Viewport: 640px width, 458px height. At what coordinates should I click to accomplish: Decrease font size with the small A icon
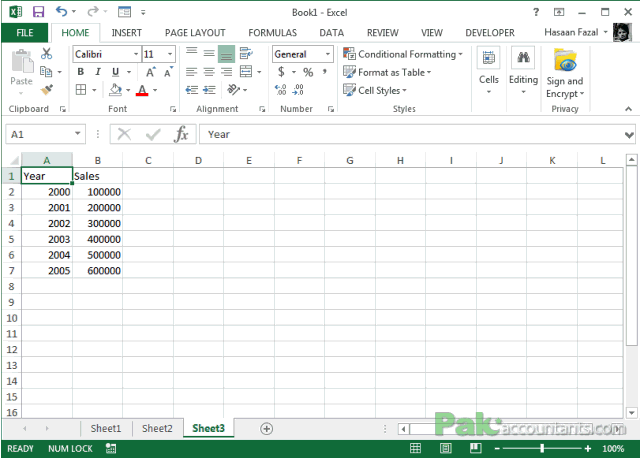pyautogui.click(x=168, y=72)
